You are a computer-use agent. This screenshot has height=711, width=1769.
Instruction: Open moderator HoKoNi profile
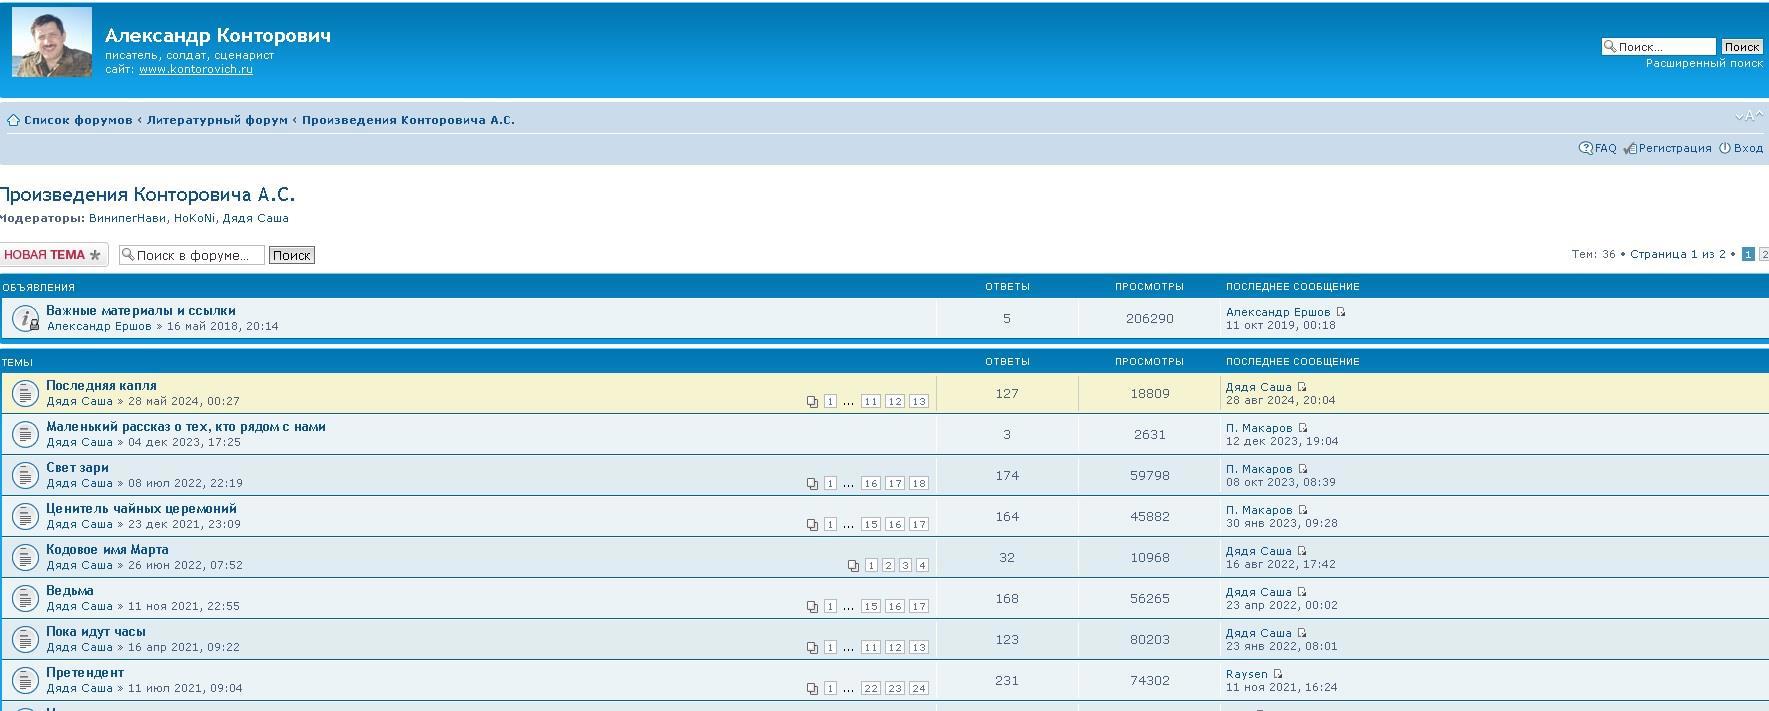point(194,218)
